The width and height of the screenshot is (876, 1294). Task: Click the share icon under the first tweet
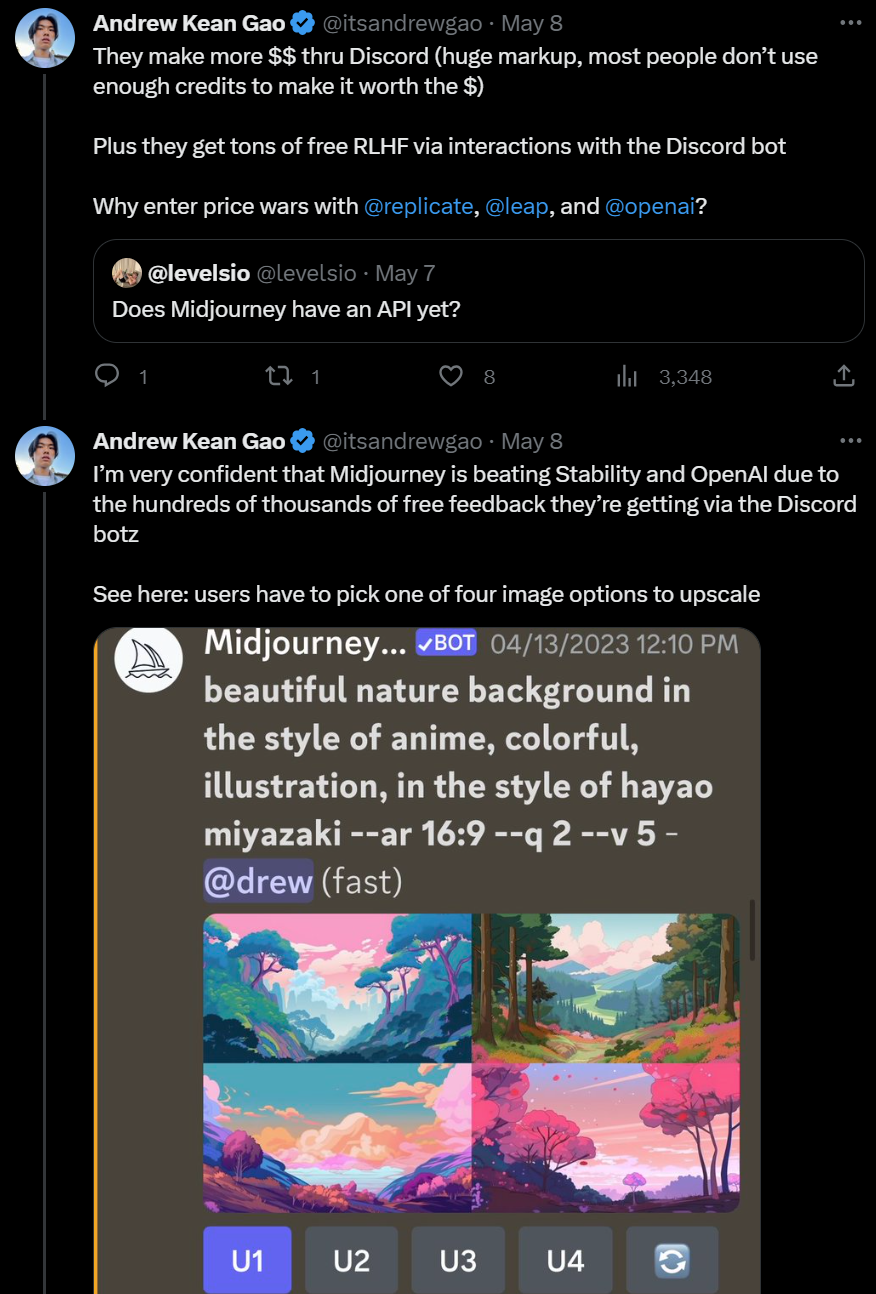click(x=843, y=375)
